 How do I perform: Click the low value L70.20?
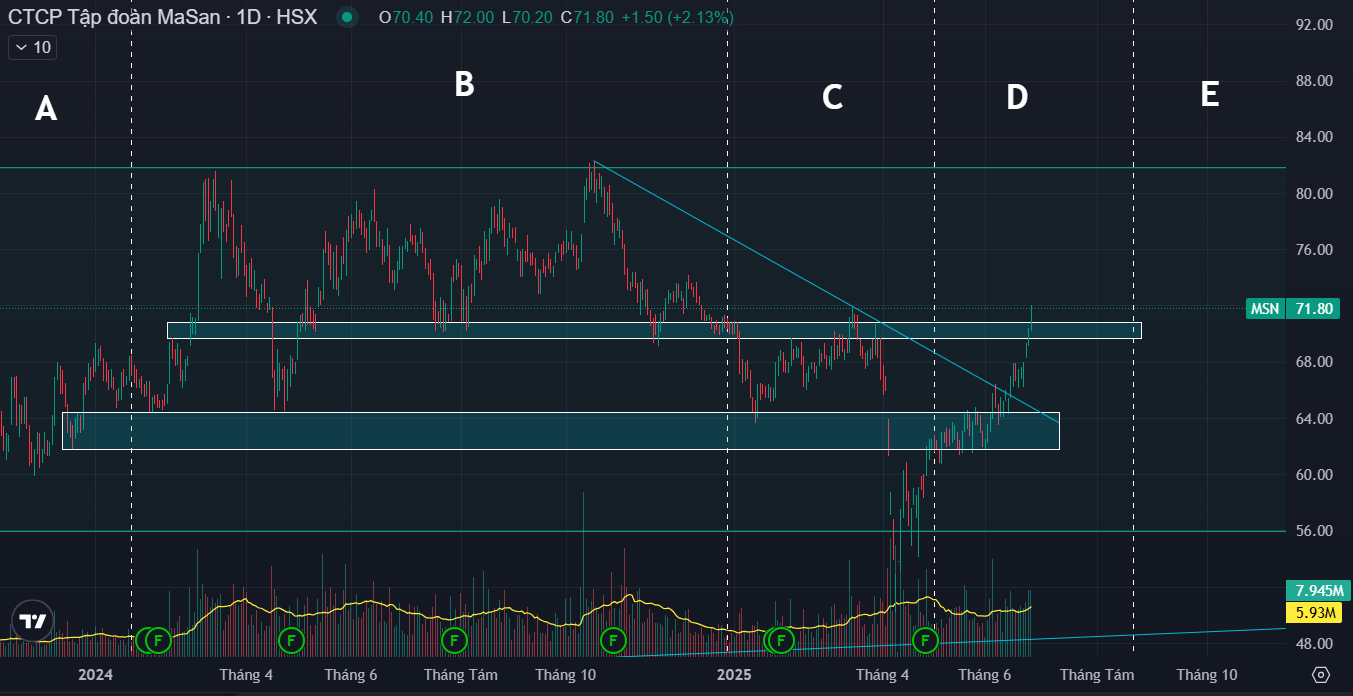point(528,17)
